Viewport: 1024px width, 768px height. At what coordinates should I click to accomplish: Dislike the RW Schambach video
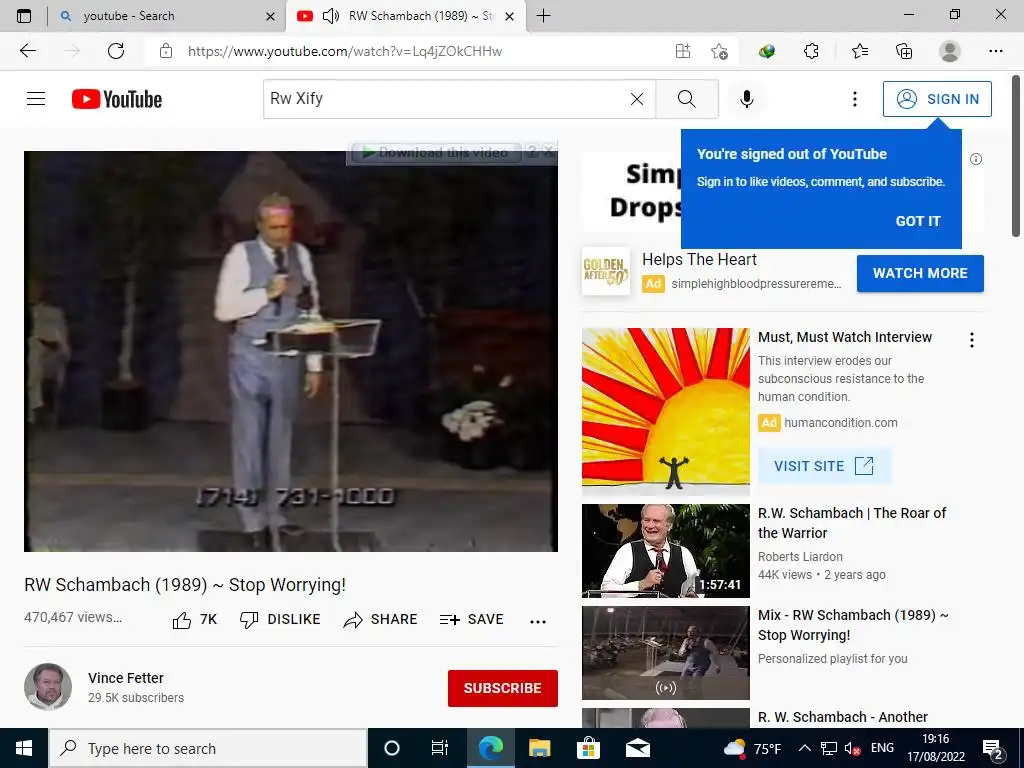(x=280, y=620)
